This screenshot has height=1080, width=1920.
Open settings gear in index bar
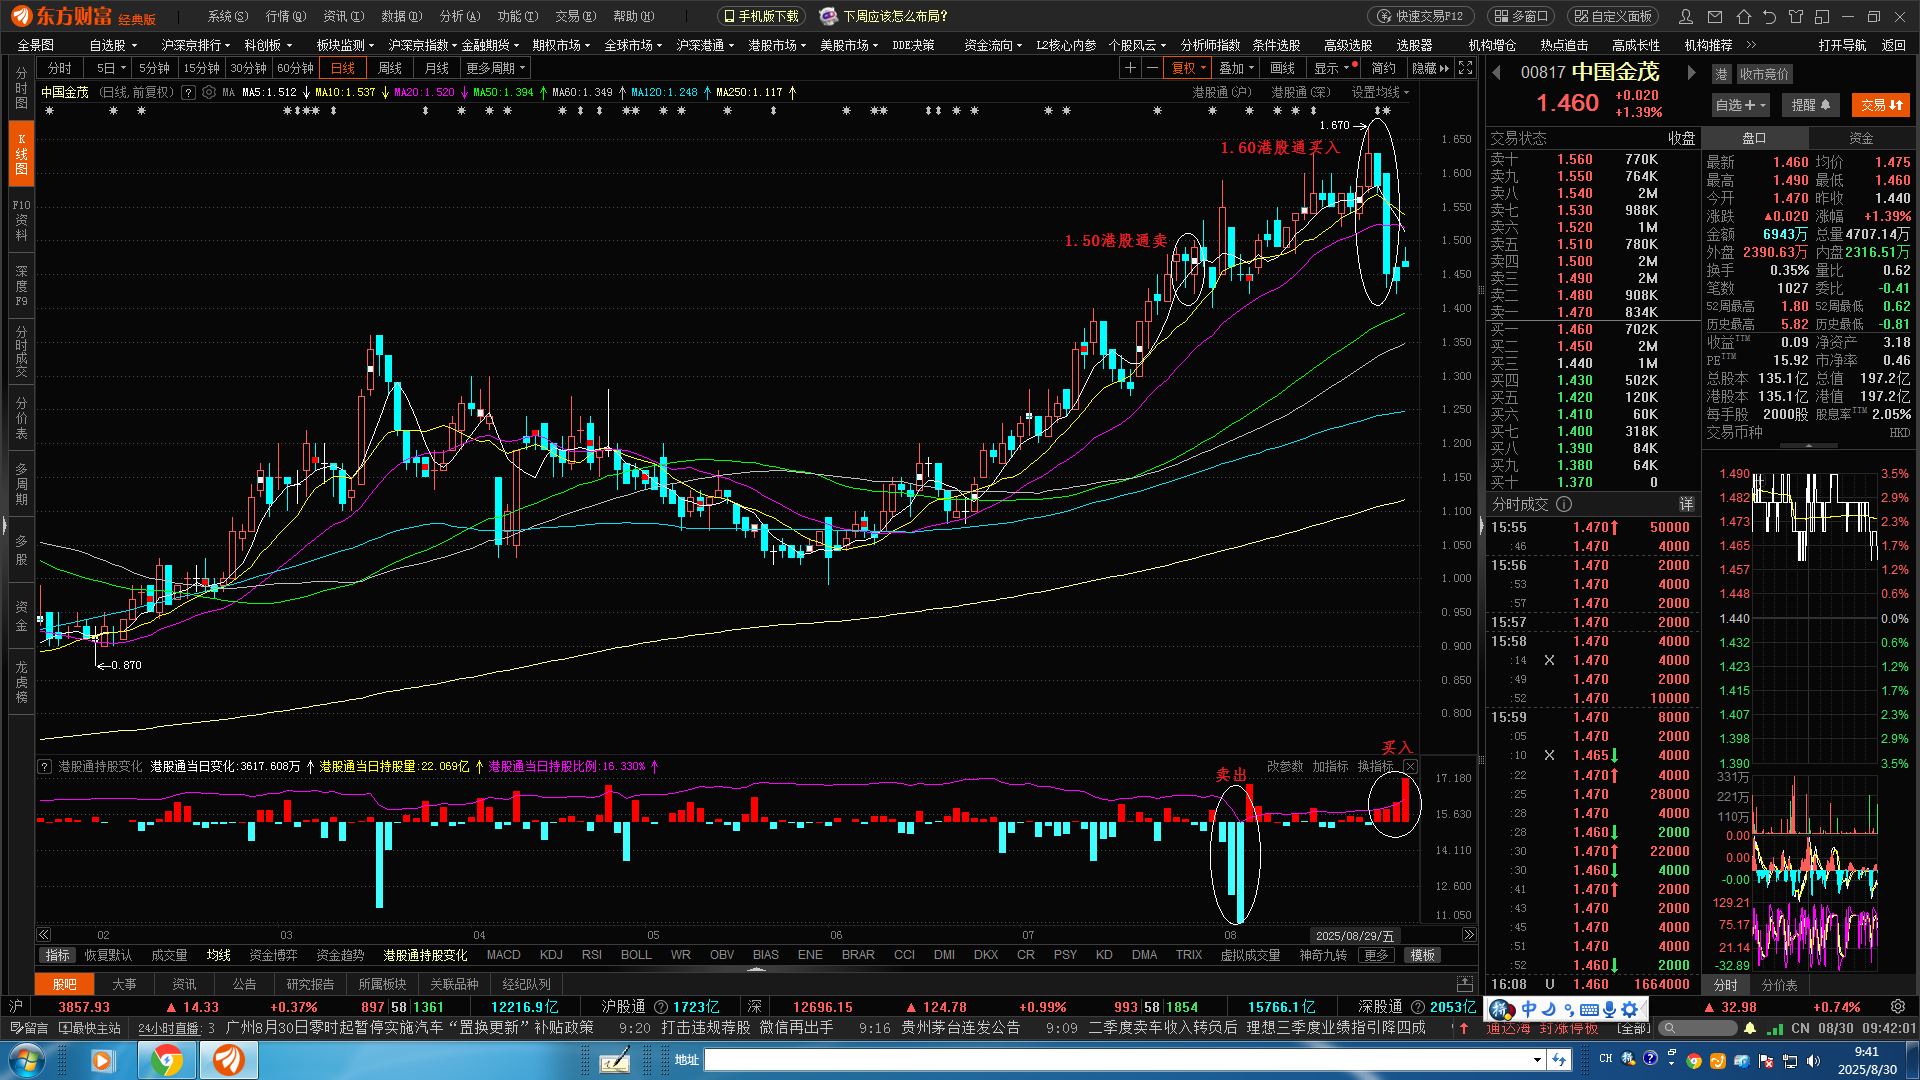click(x=1898, y=1007)
